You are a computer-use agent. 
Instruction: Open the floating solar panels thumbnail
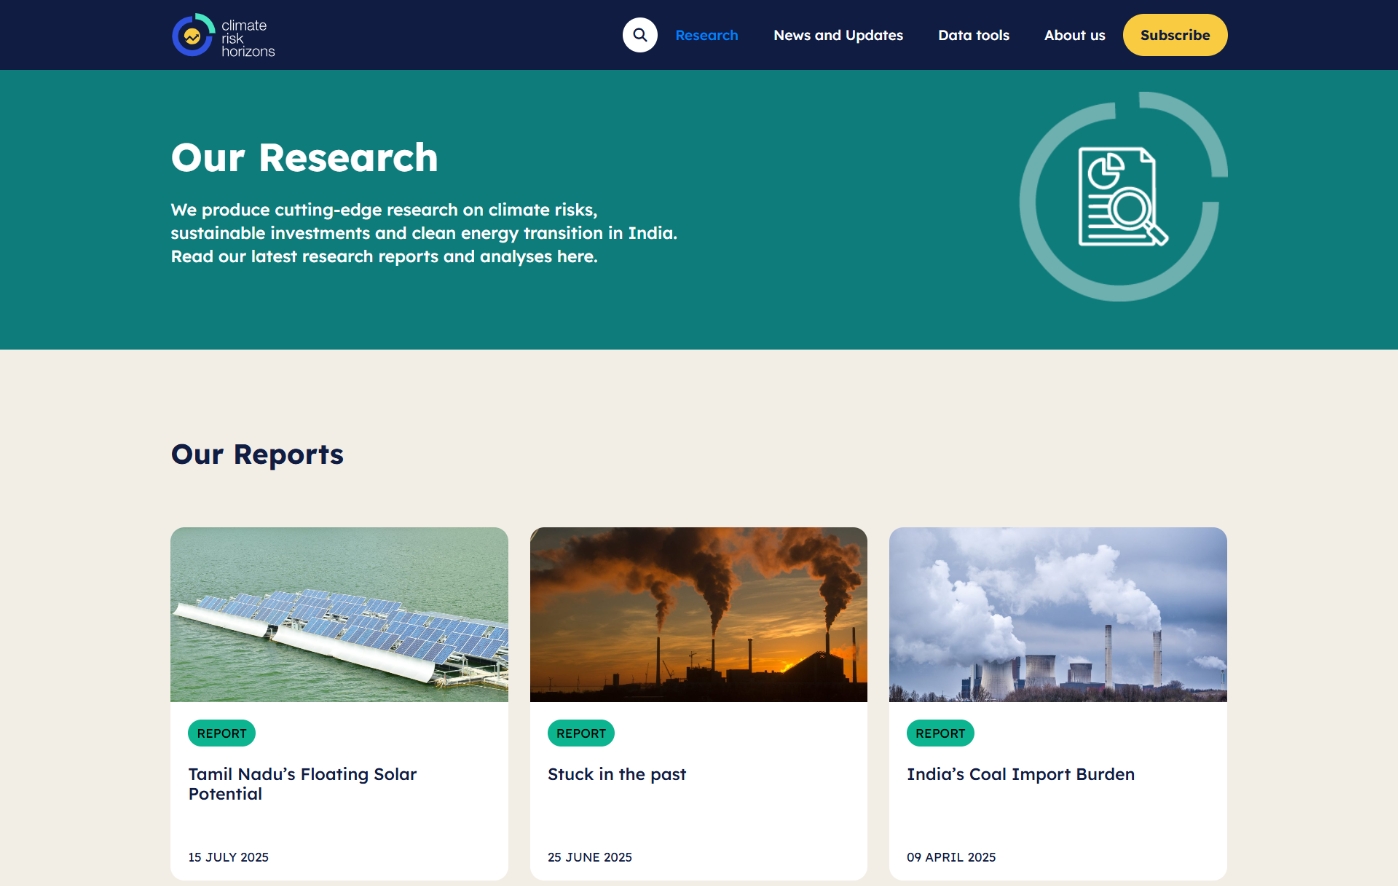339,614
